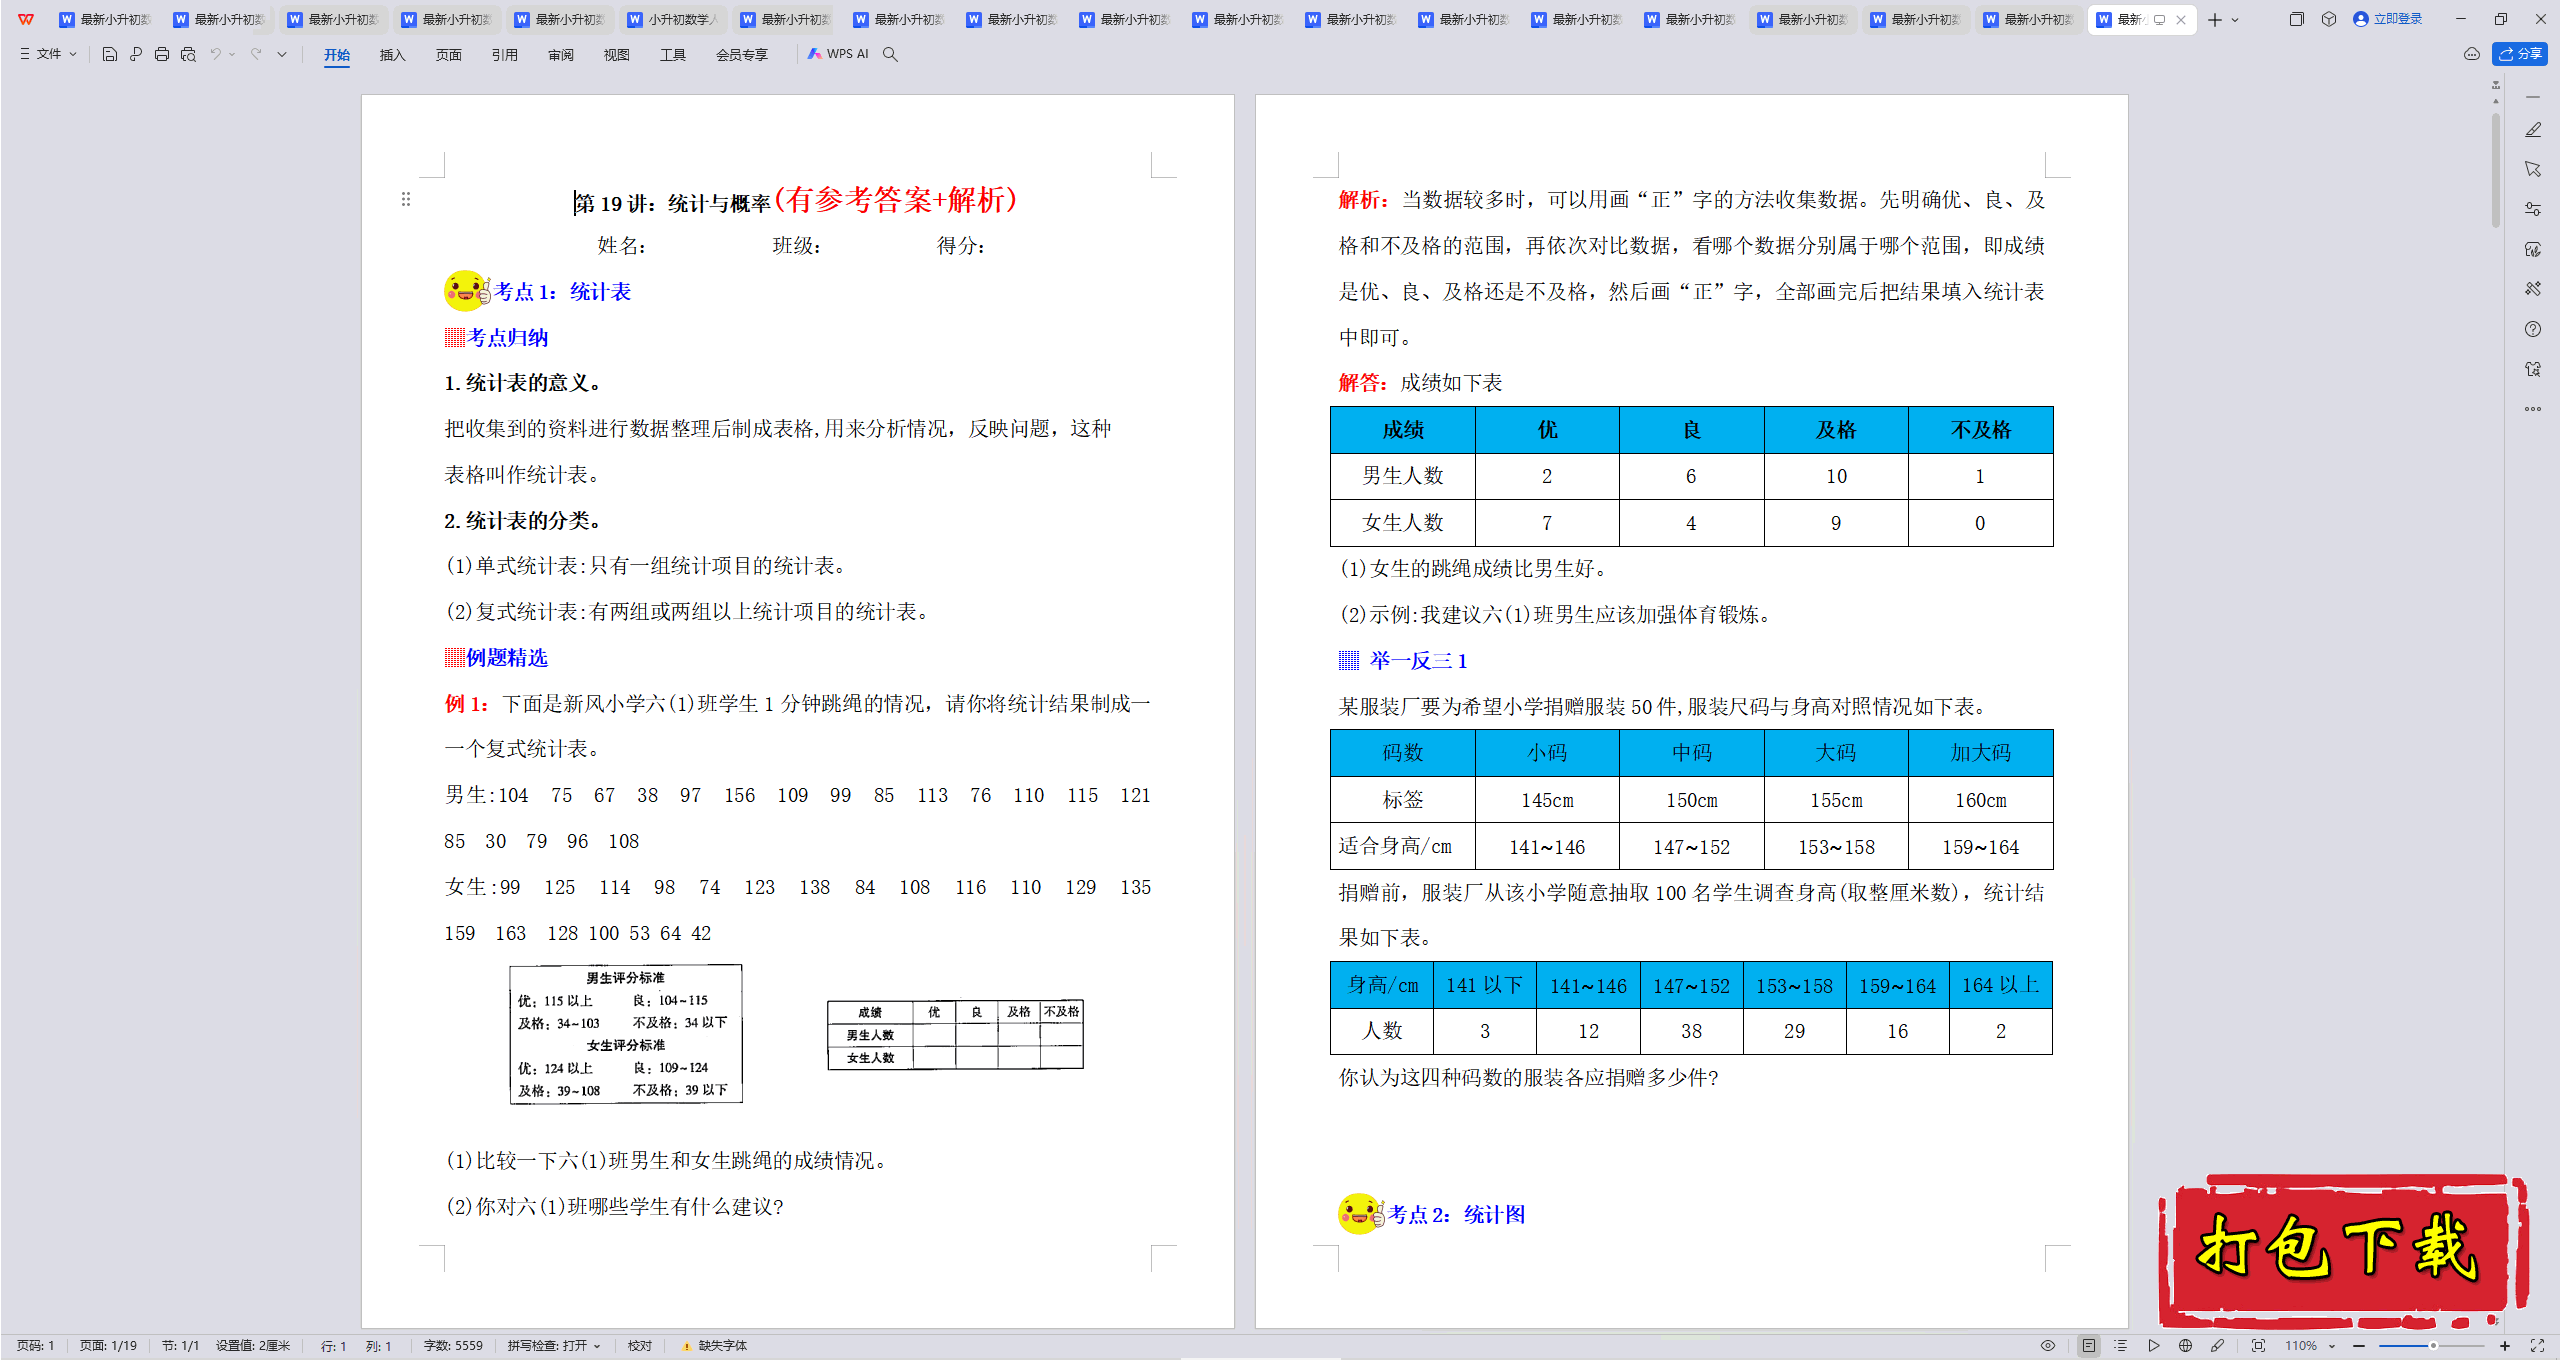2560x1360 pixels.
Task: Open the settings sliders sidebar icon
Action: click(x=2533, y=209)
